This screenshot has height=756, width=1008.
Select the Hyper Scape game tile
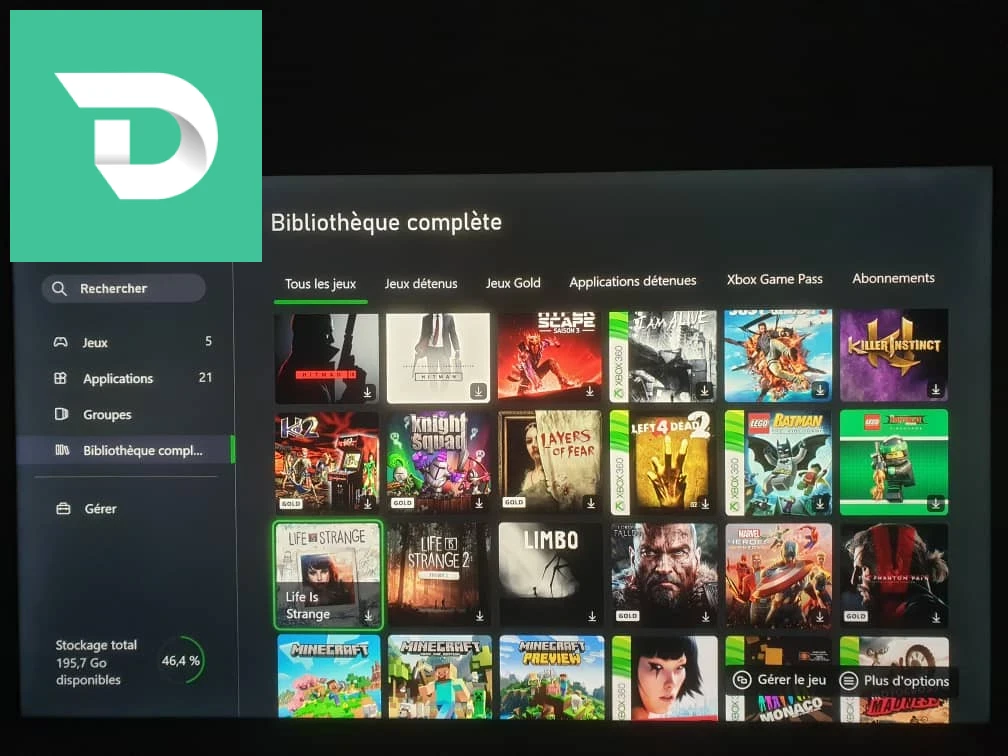pos(550,357)
